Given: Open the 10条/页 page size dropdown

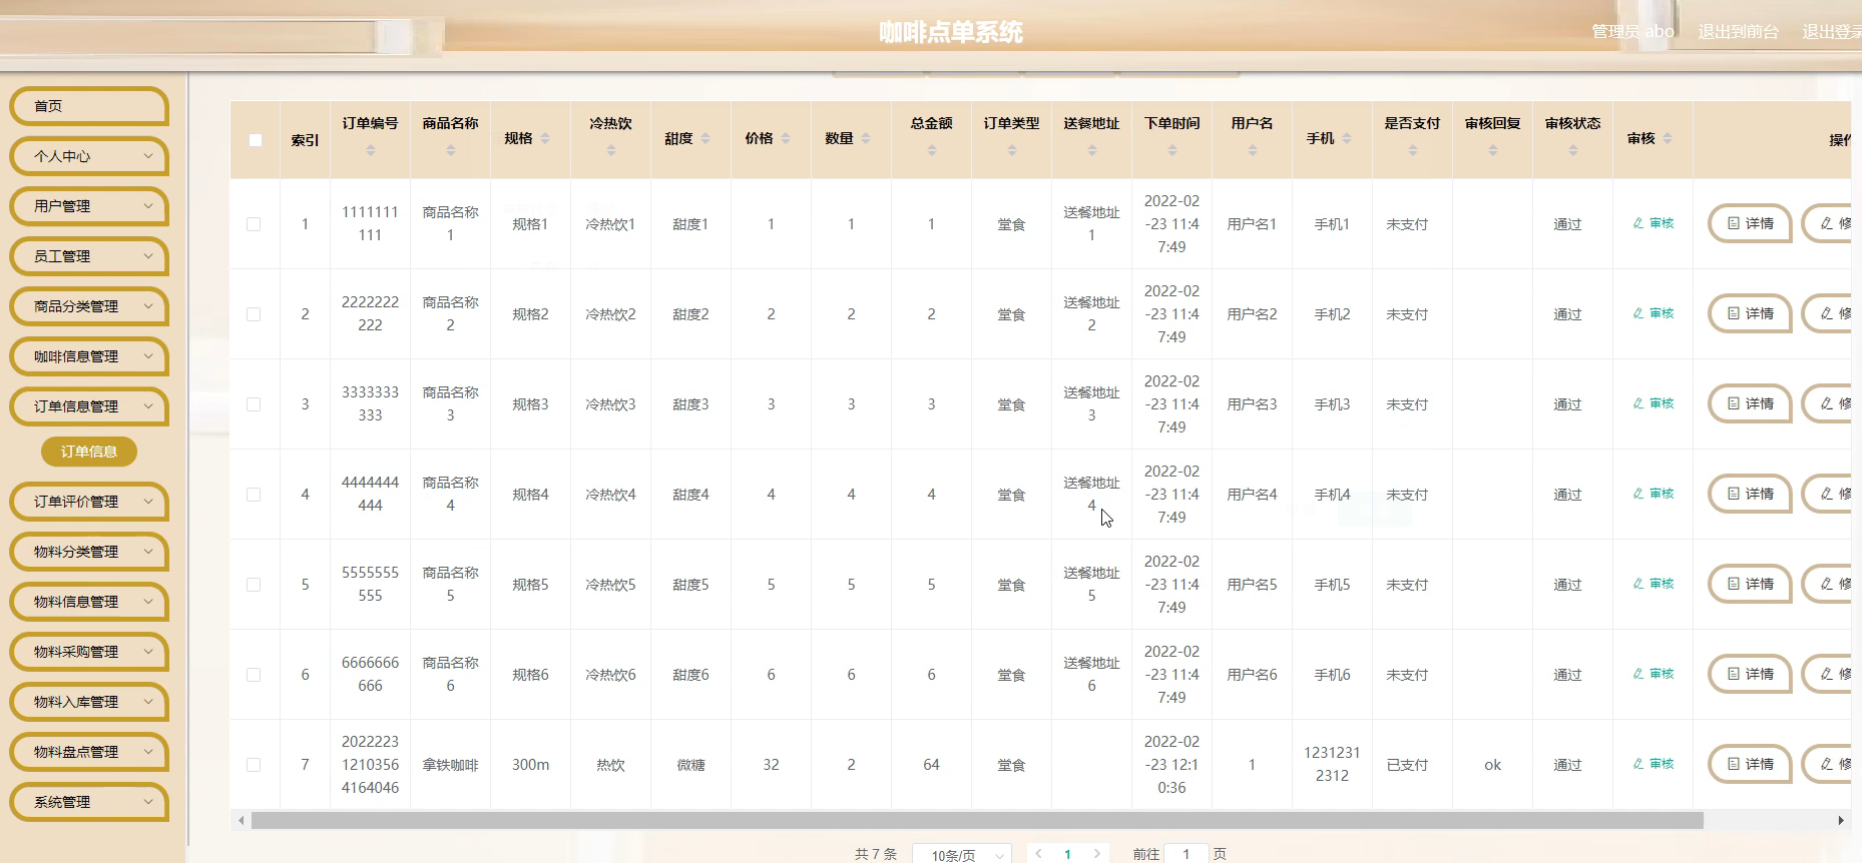Looking at the screenshot, I should (x=962, y=855).
